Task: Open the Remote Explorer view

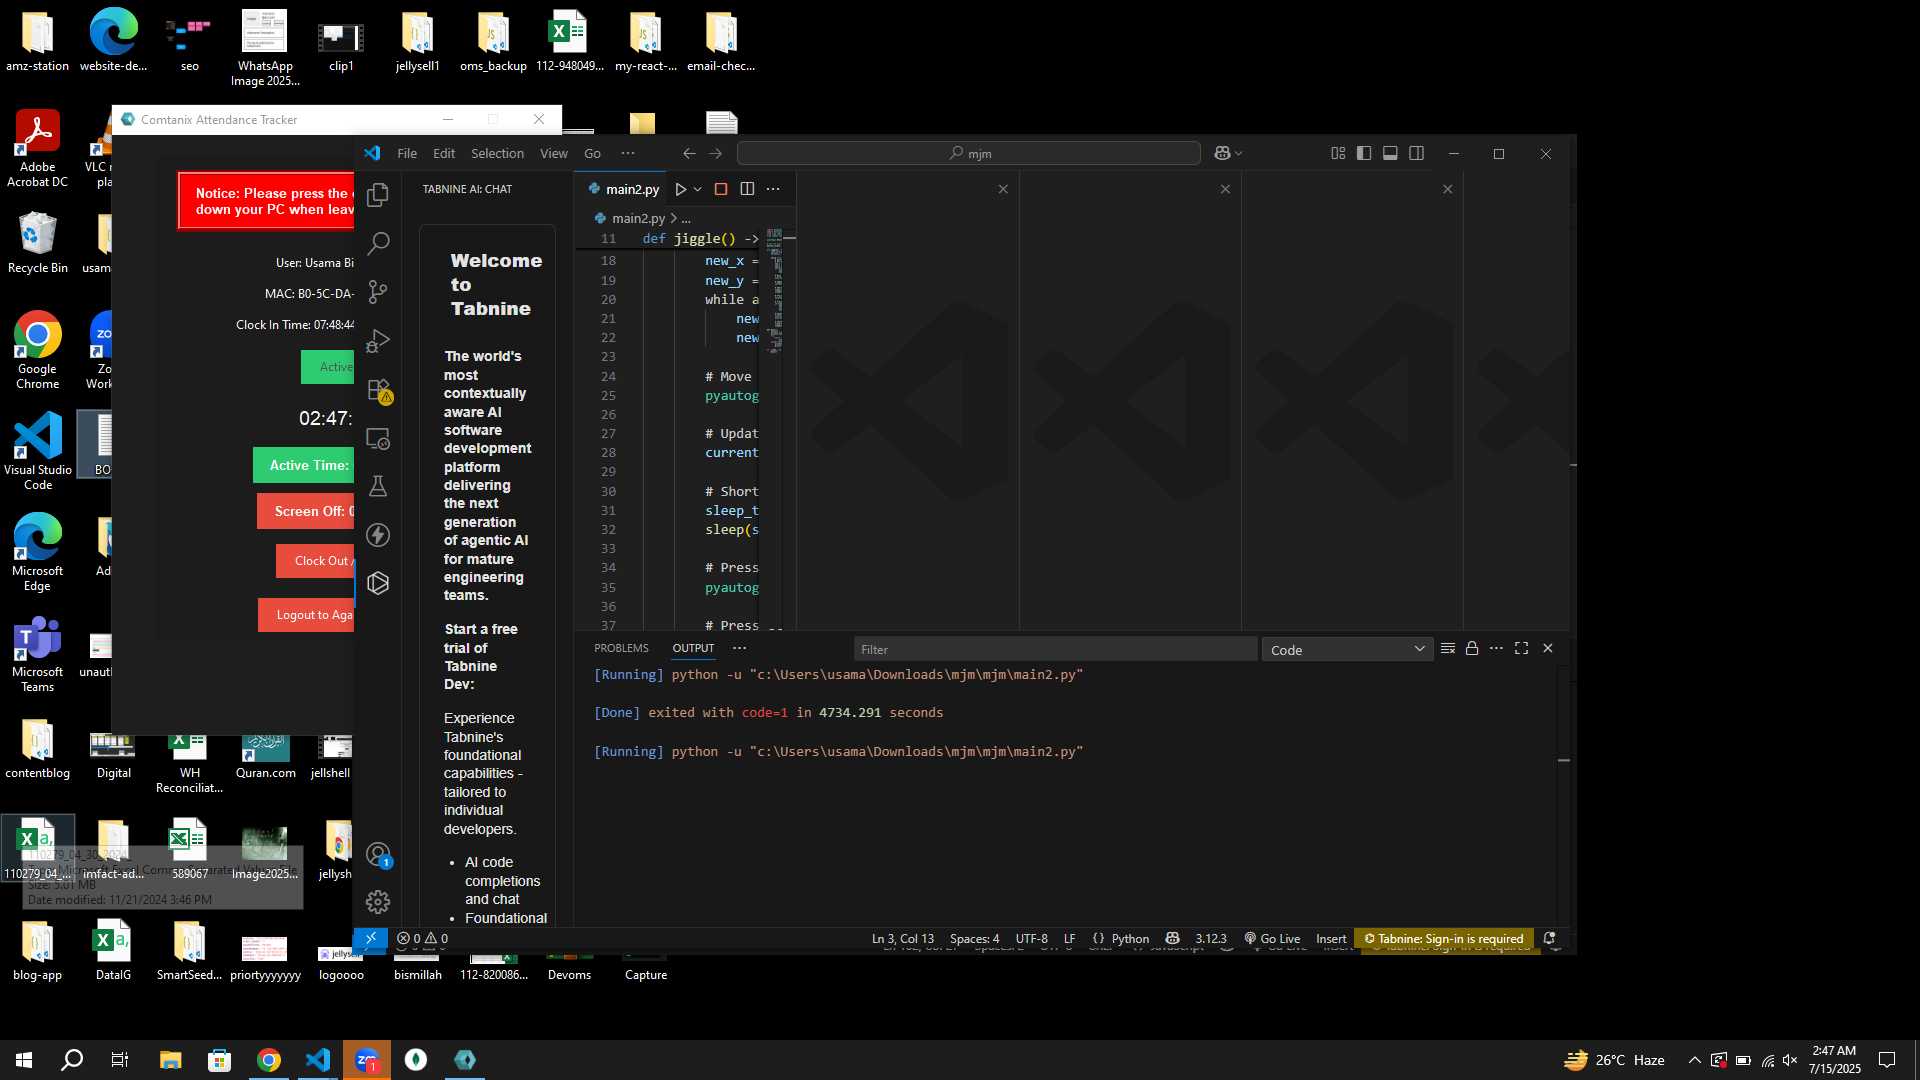Action: coord(378,438)
